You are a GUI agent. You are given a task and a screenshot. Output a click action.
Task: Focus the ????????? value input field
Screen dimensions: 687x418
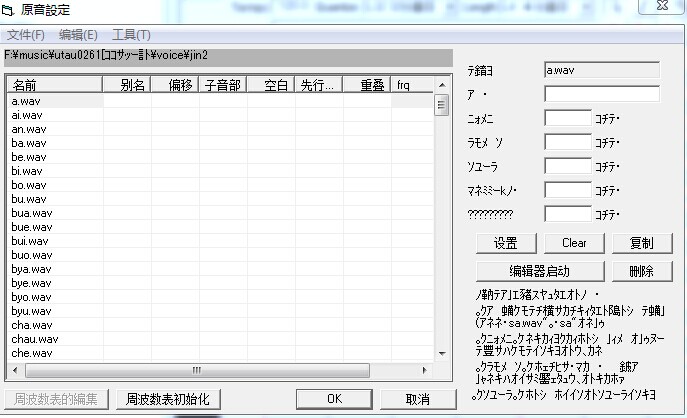pos(568,214)
